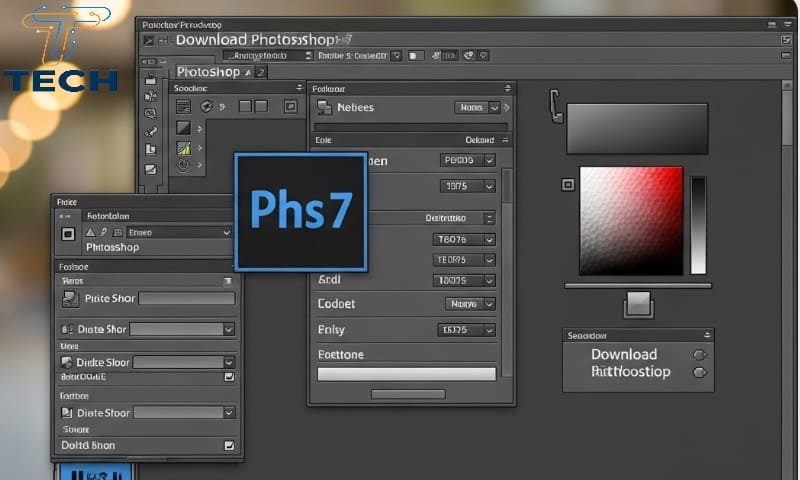The height and width of the screenshot is (480, 800).
Task: Select the radio button next to Download
Action: (699, 355)
